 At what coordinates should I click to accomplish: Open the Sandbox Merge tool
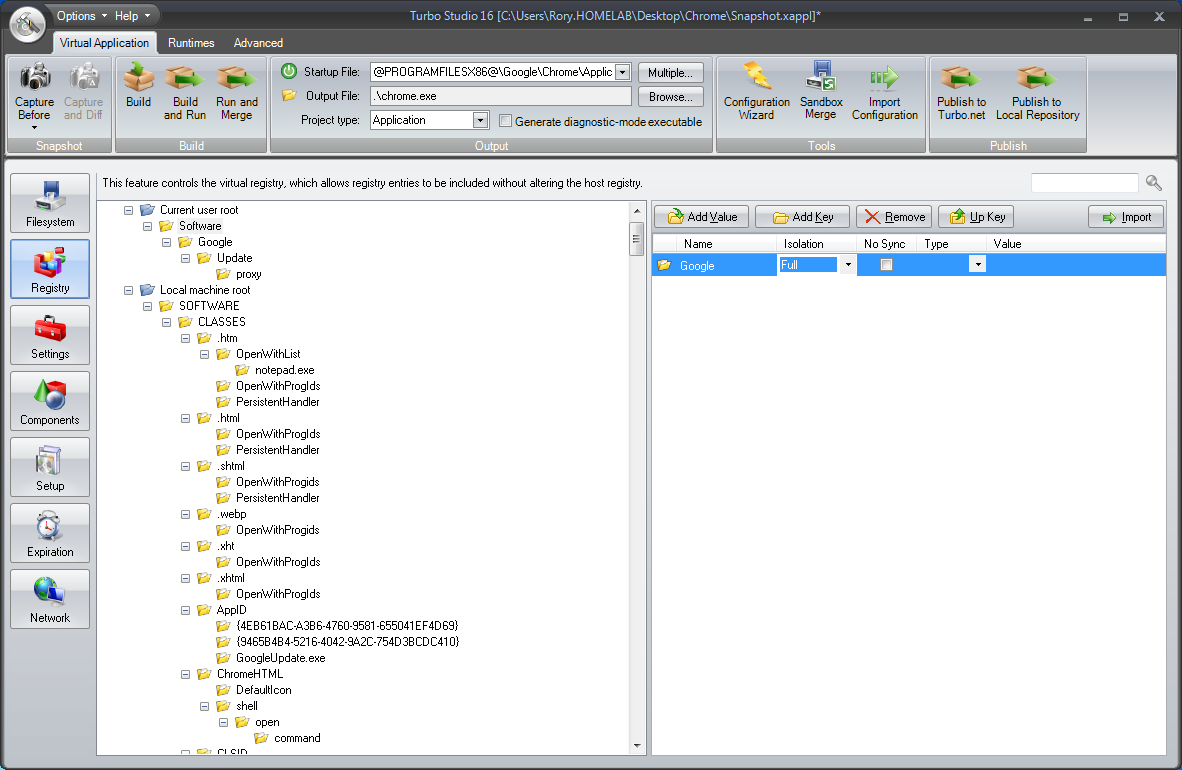coord(820,93)
